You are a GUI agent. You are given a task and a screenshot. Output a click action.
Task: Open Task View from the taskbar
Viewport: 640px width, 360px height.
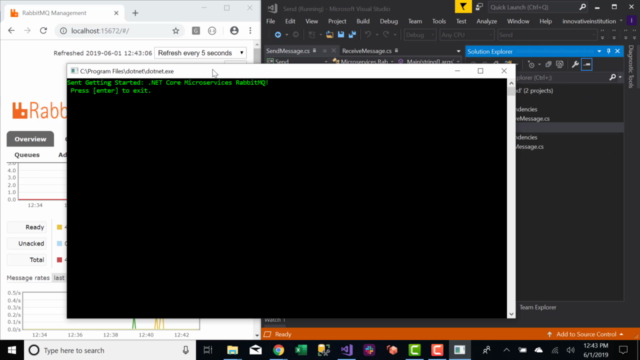pyautogui.click(x=208, y=350)
